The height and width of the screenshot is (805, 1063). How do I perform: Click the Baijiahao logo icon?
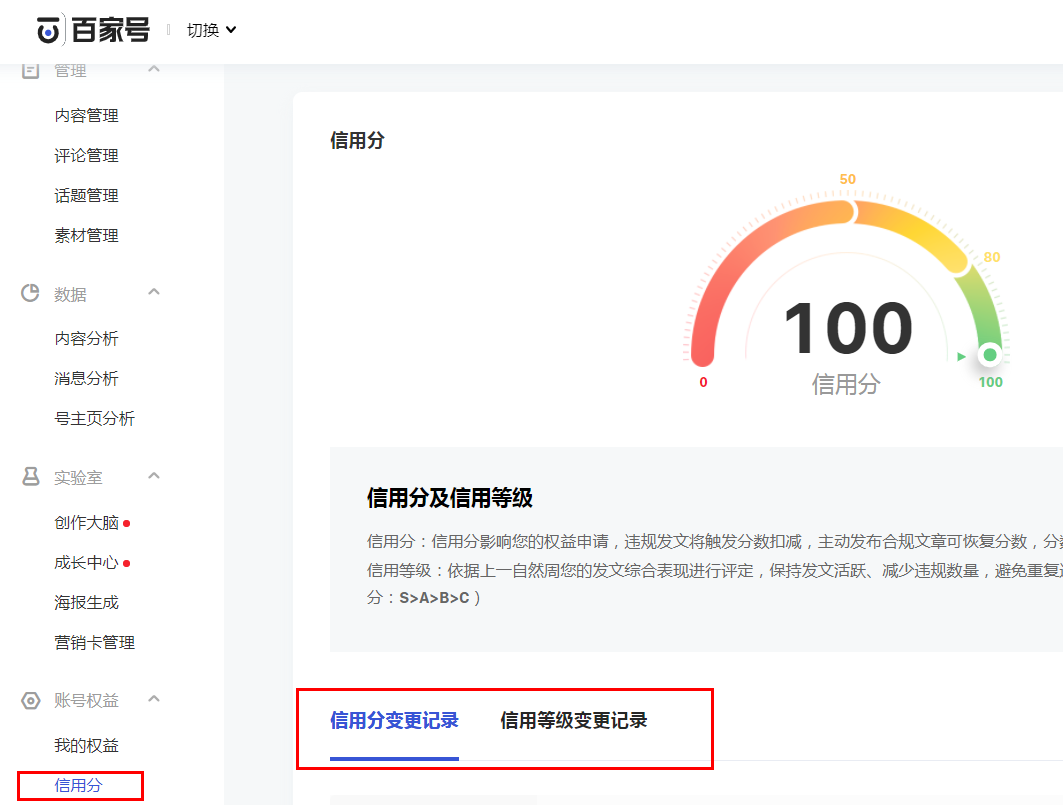(x=49, y=30)
